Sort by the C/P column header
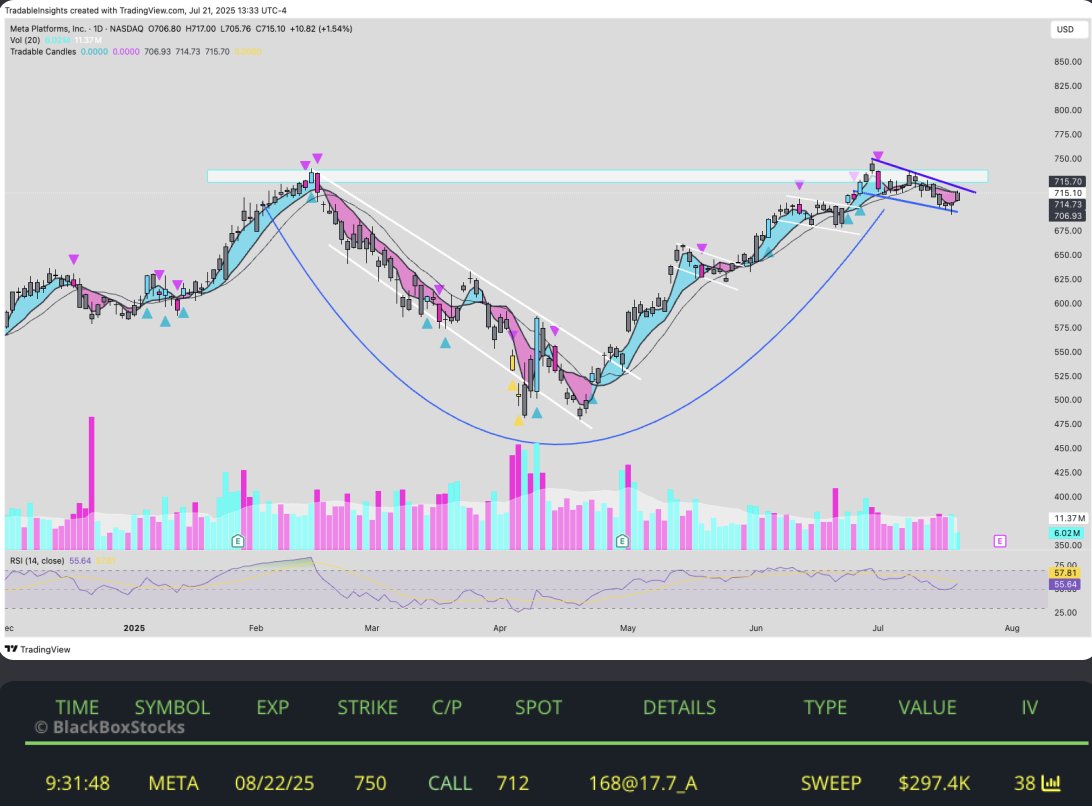The height and width of the screenshot is (806, 1092). coord(446,707)
